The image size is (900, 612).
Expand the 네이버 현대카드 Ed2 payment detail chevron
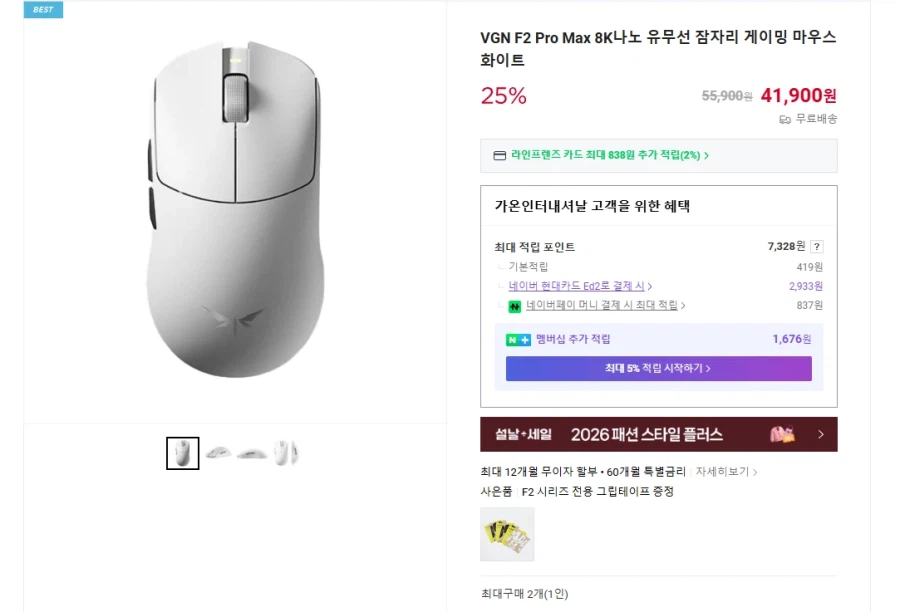[x=651, y=285]
